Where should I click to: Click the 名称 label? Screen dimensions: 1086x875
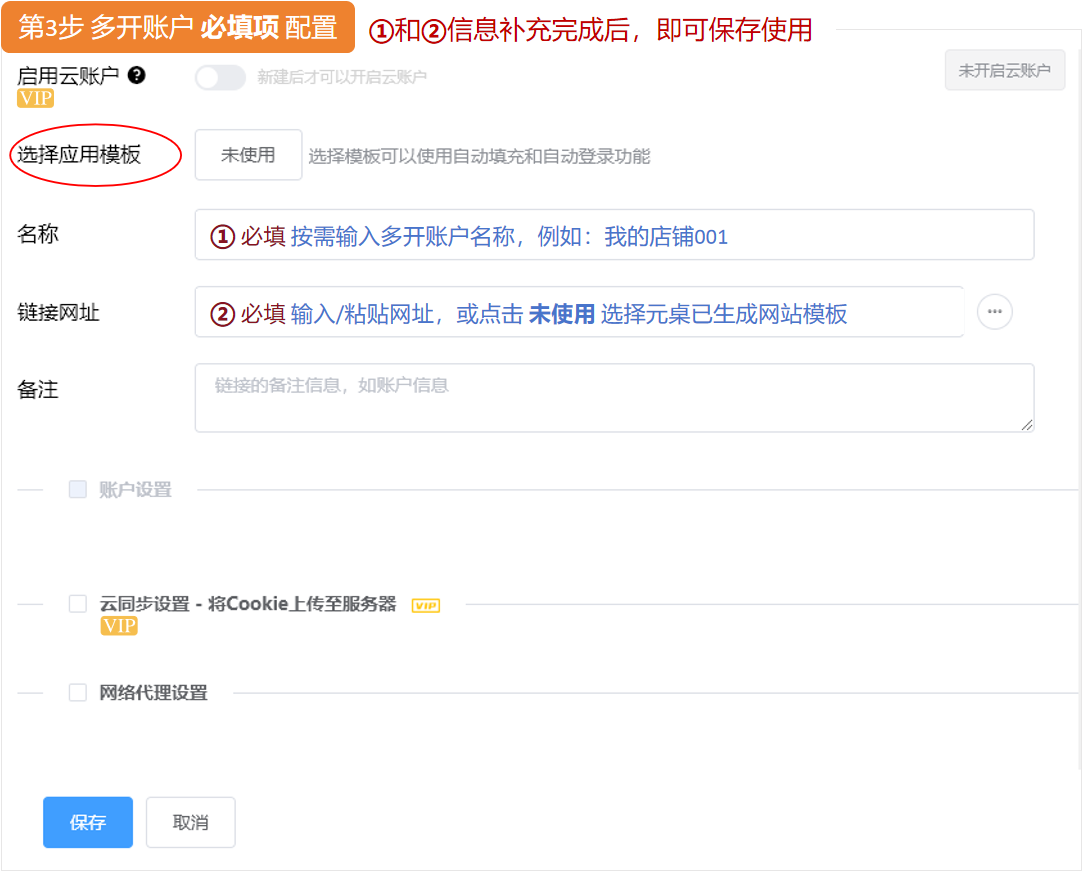pos(38,234)
